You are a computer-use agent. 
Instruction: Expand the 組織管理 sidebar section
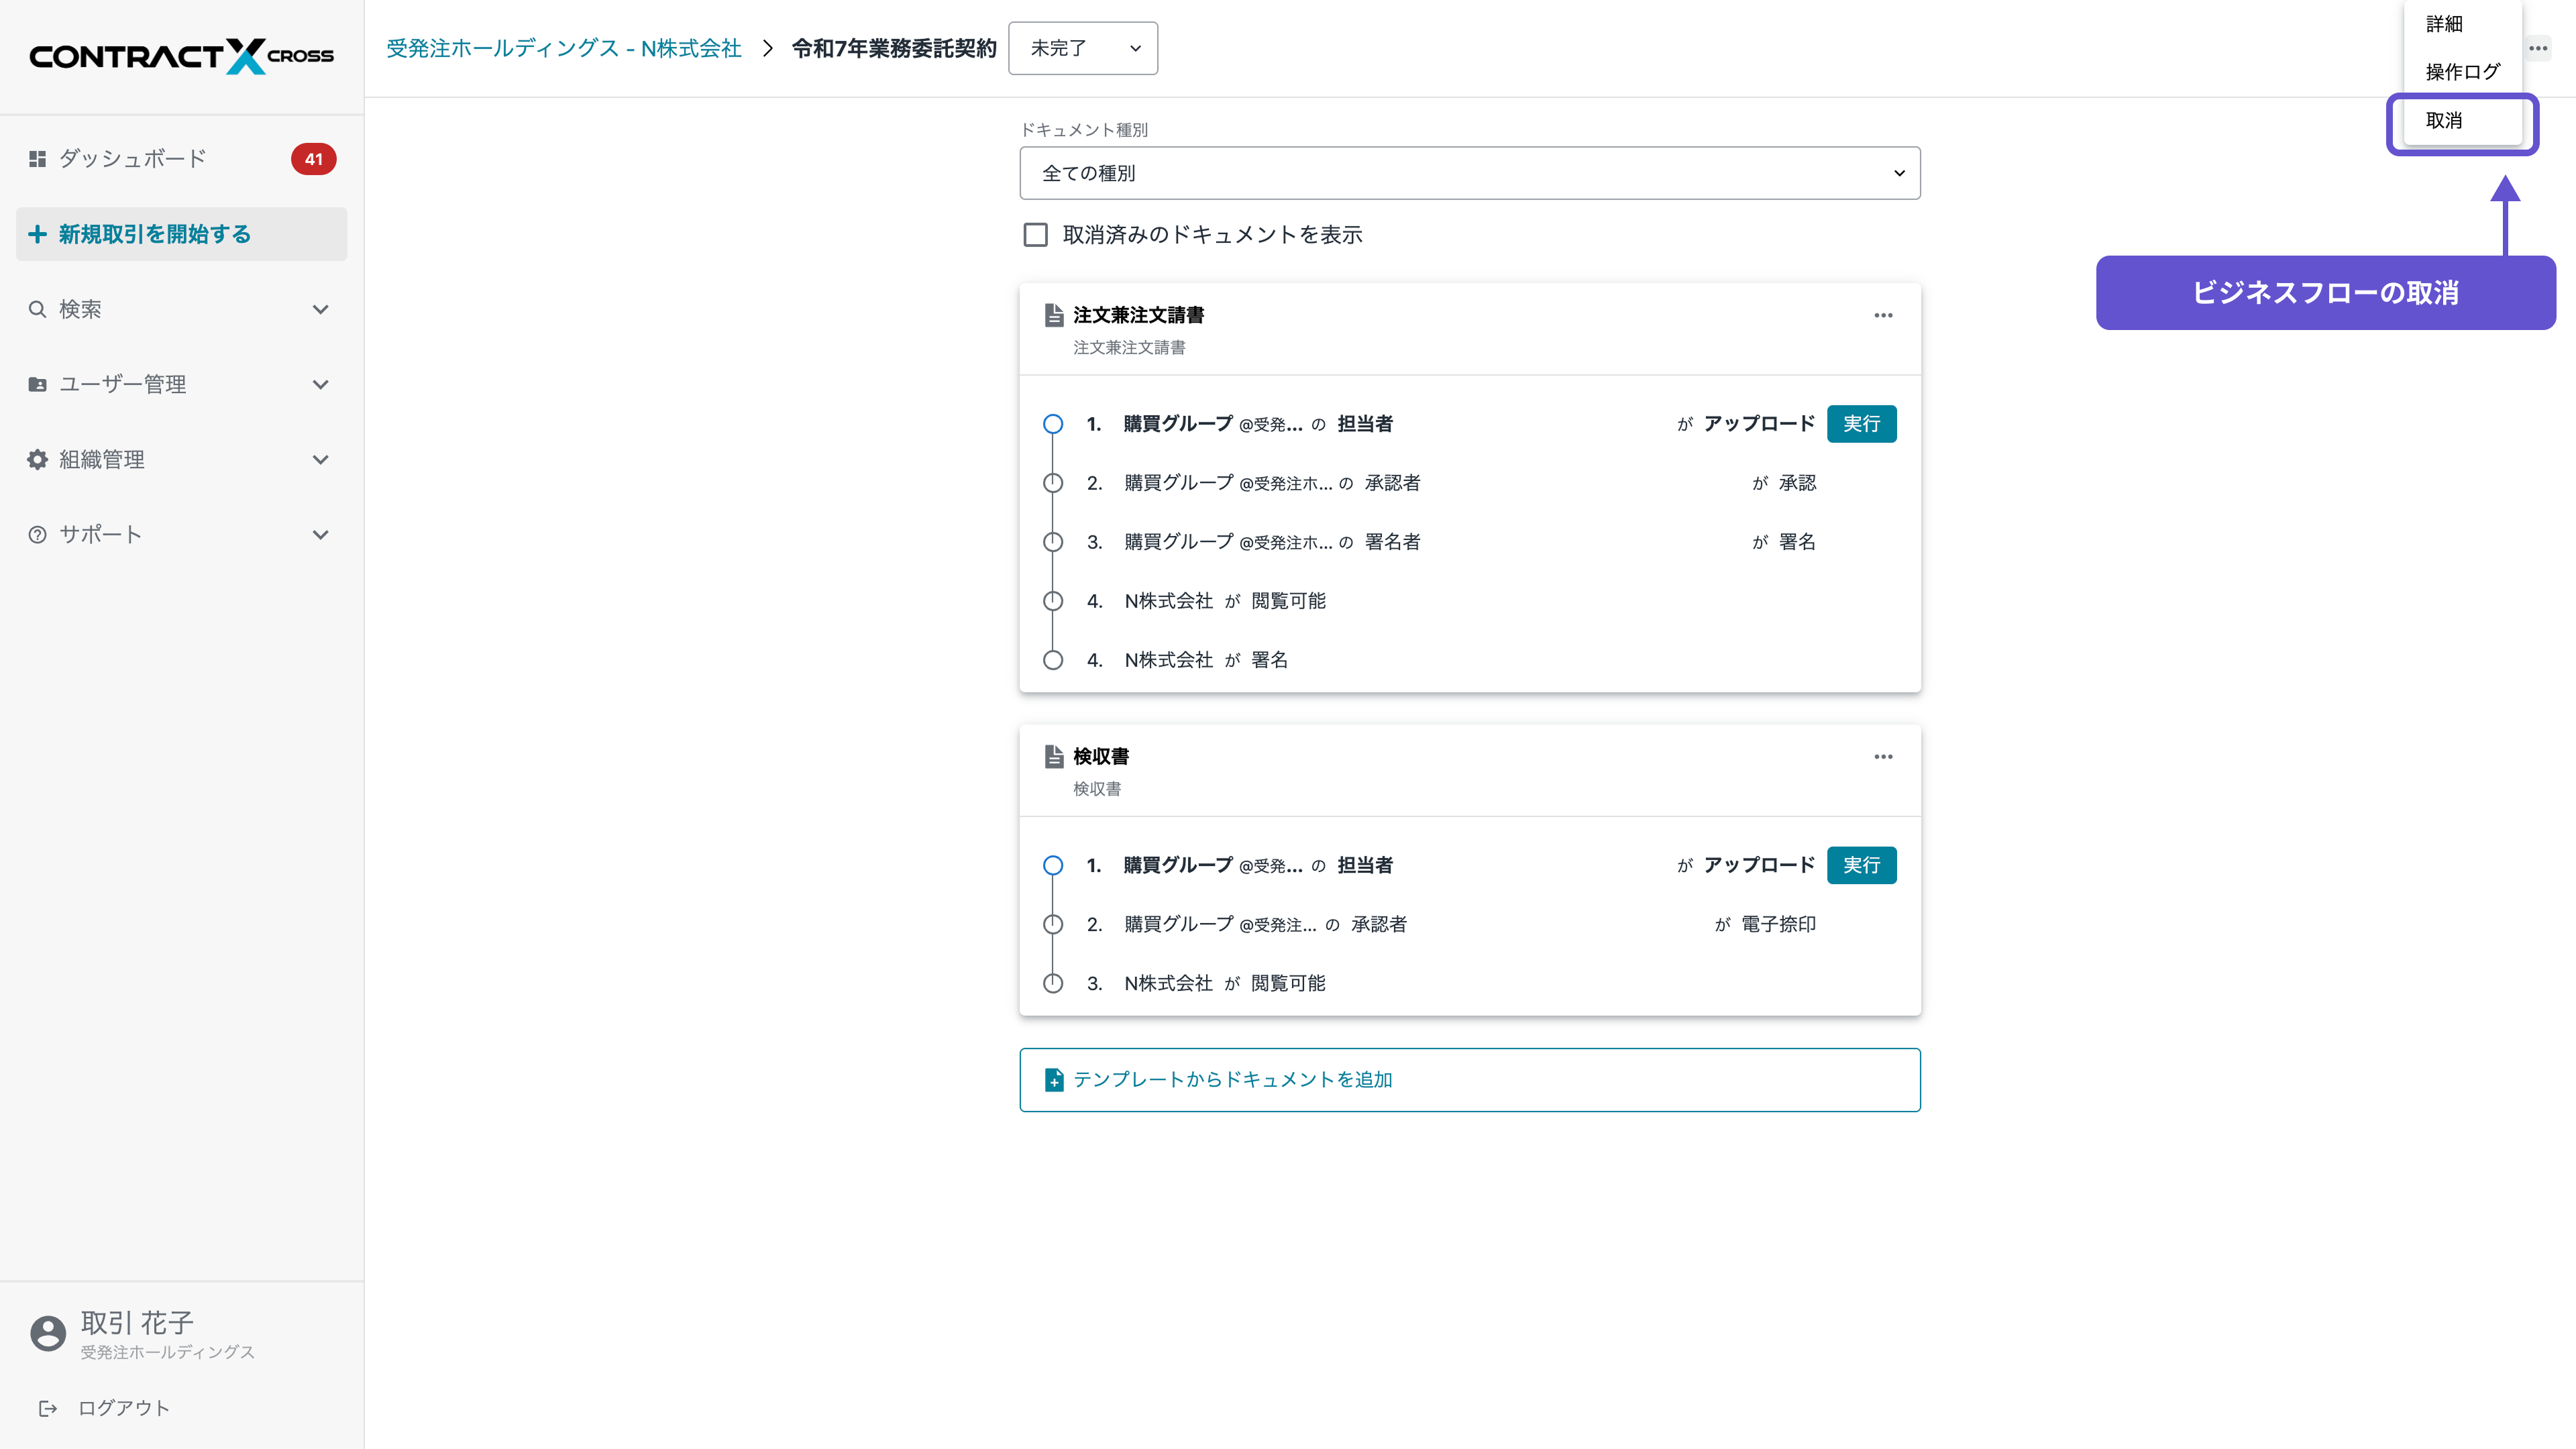(x=321, y=459)
